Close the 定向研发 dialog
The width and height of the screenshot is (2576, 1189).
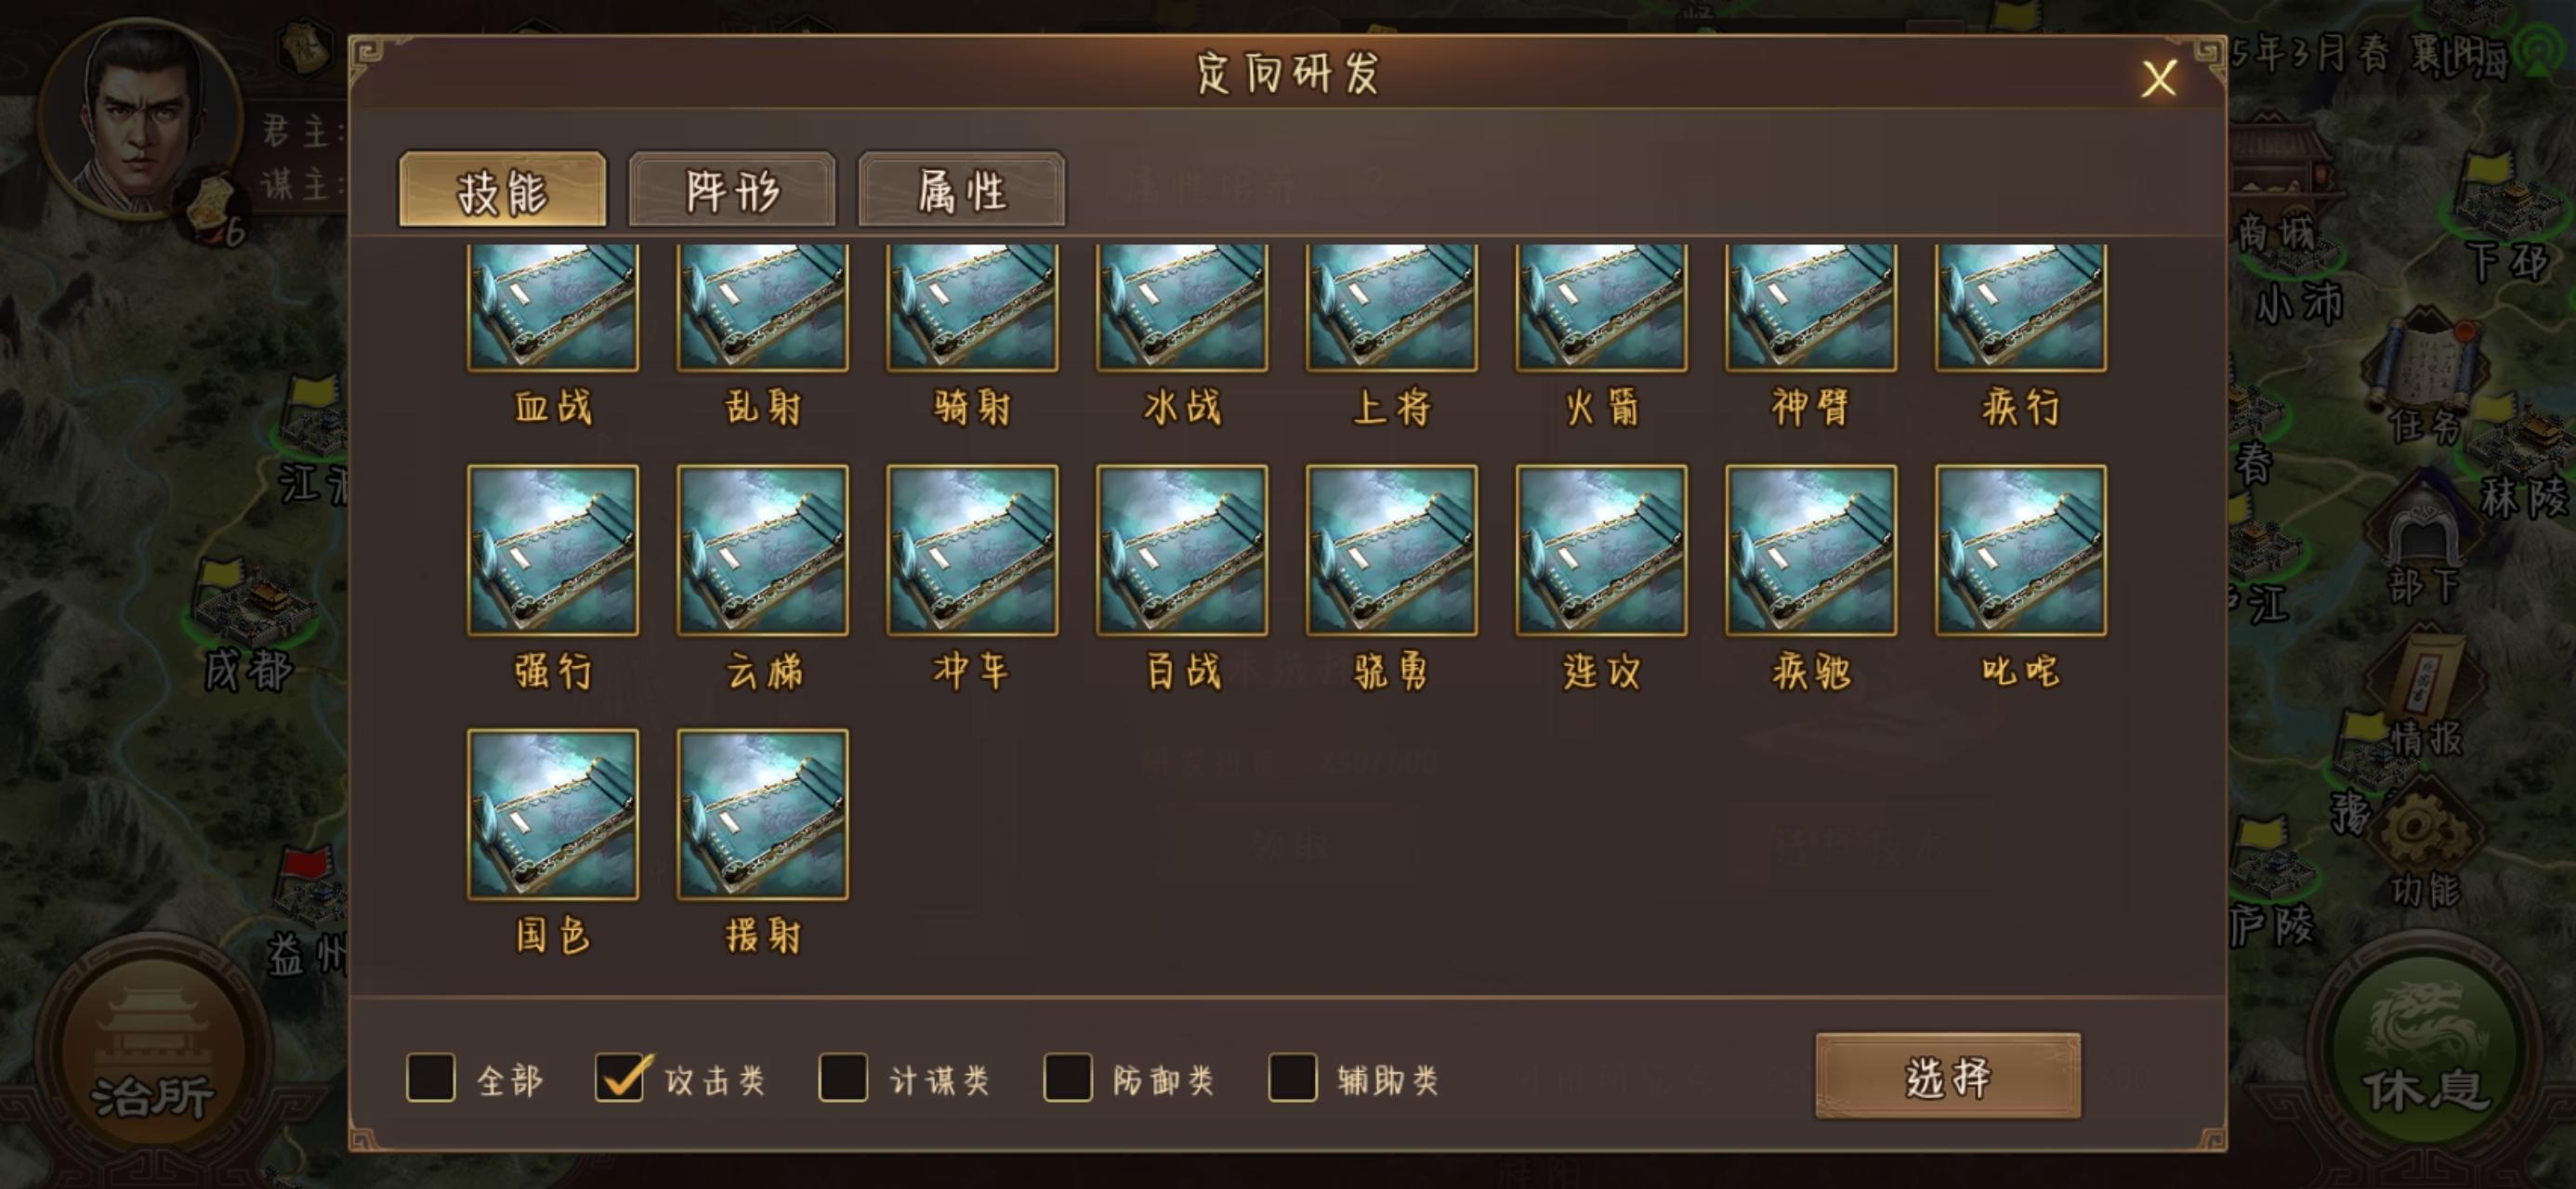tap(2159, 78)
